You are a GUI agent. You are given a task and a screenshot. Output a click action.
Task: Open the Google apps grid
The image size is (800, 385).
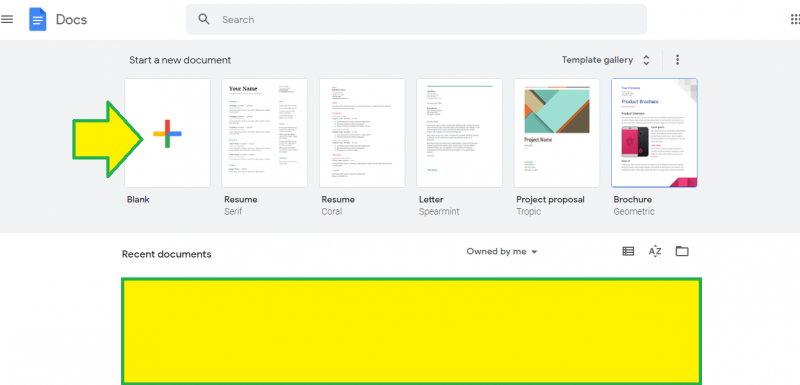pos(795,19)
